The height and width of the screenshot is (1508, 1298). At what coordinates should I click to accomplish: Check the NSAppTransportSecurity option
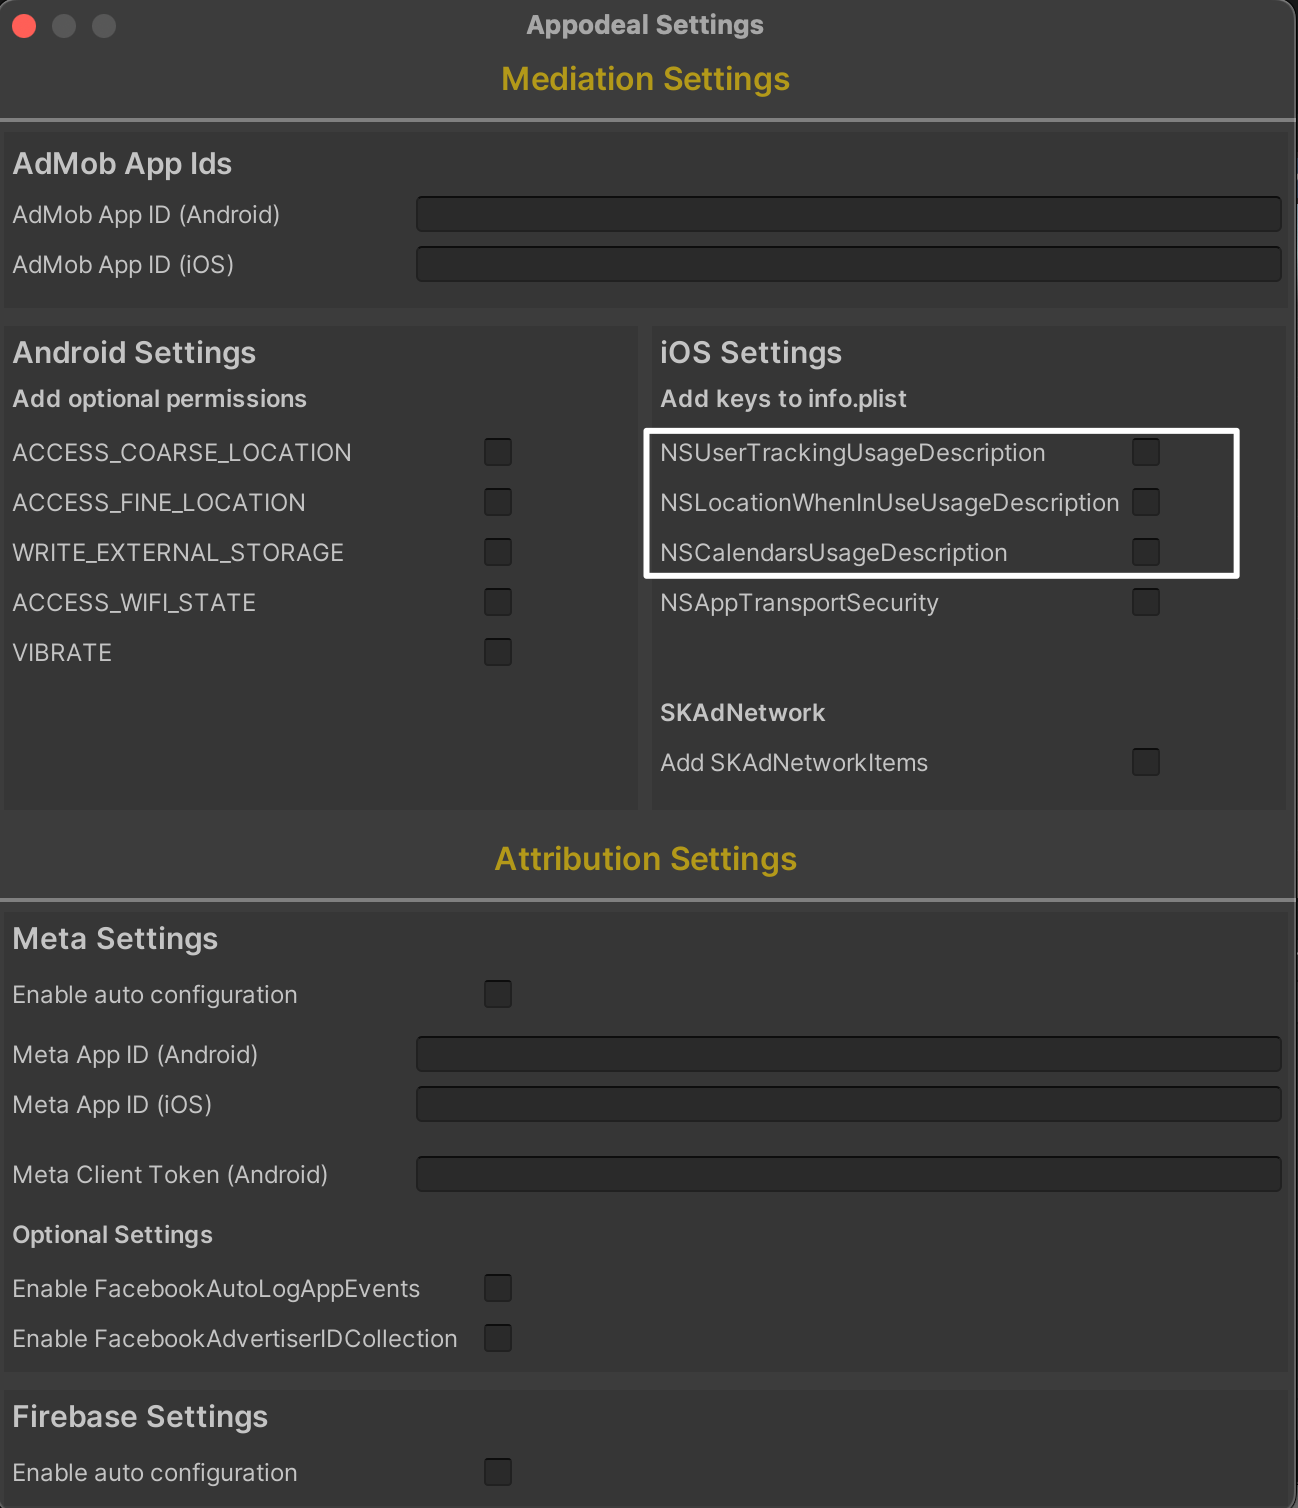[x=1146, y=602]
